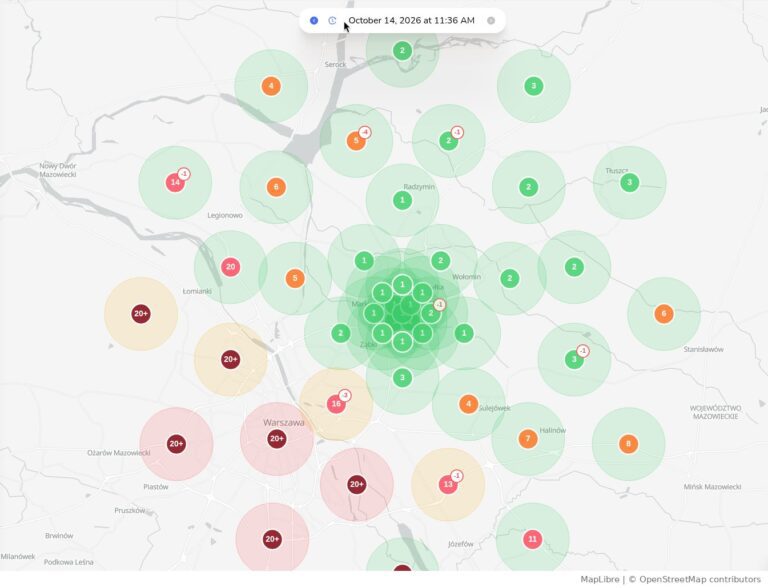The image size is (768, 588).
Task: Click the Pruszków town label
Action: click(130, 510)
